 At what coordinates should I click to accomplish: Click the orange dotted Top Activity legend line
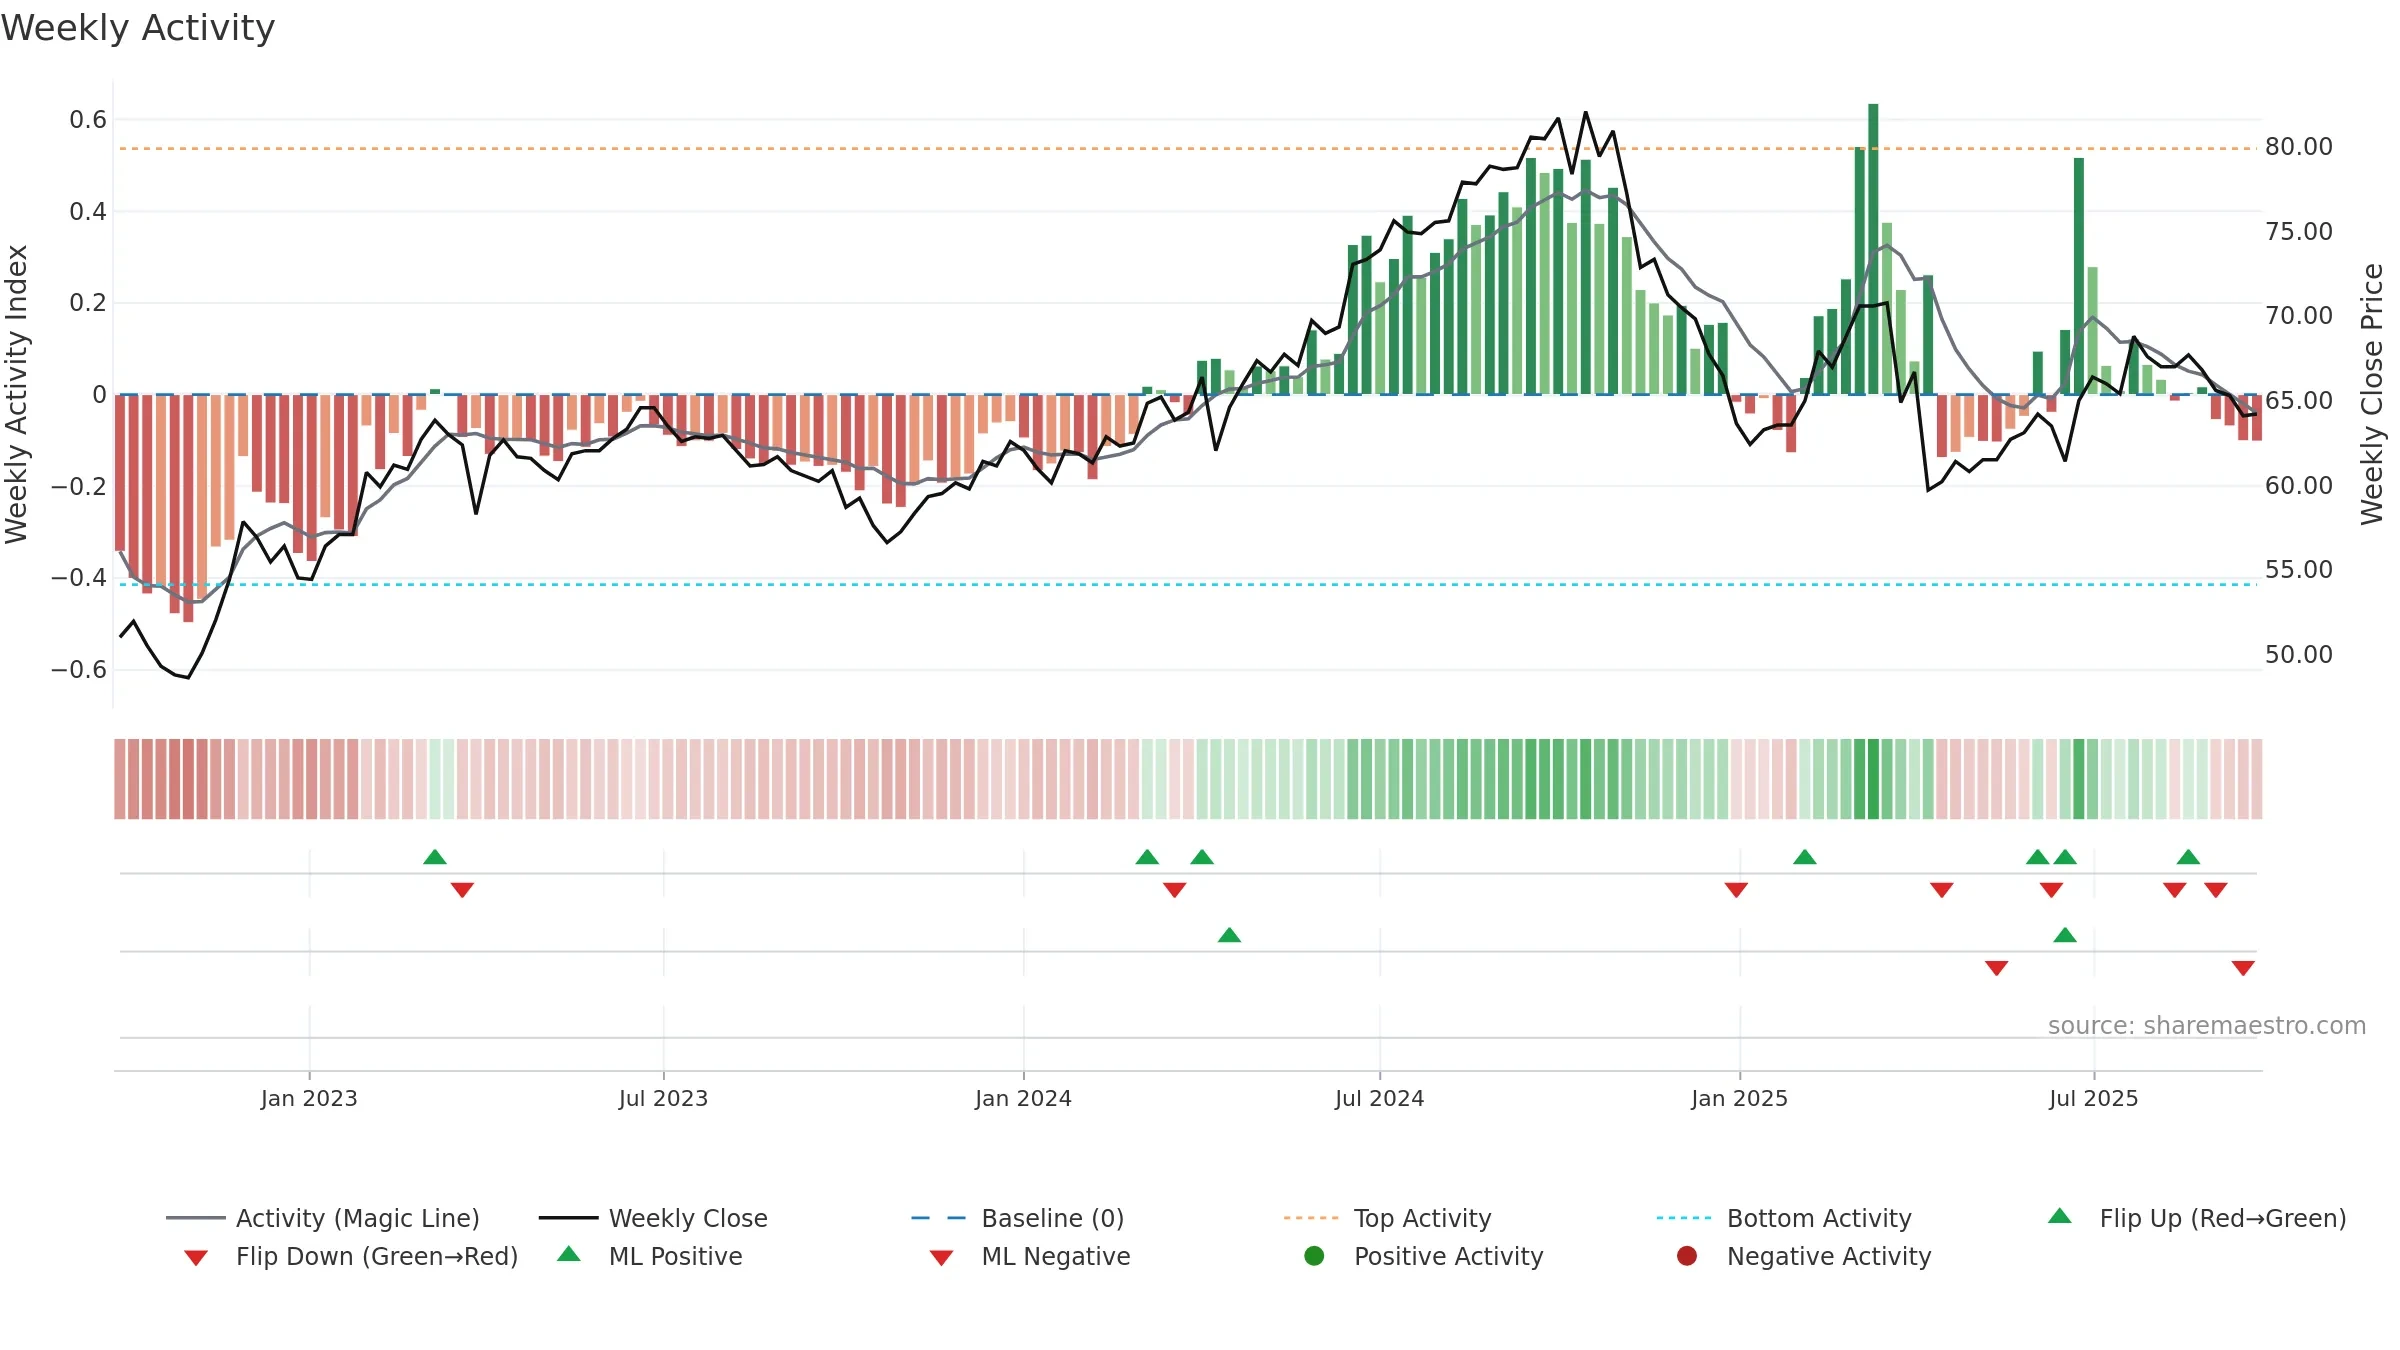[1311, 1218]
